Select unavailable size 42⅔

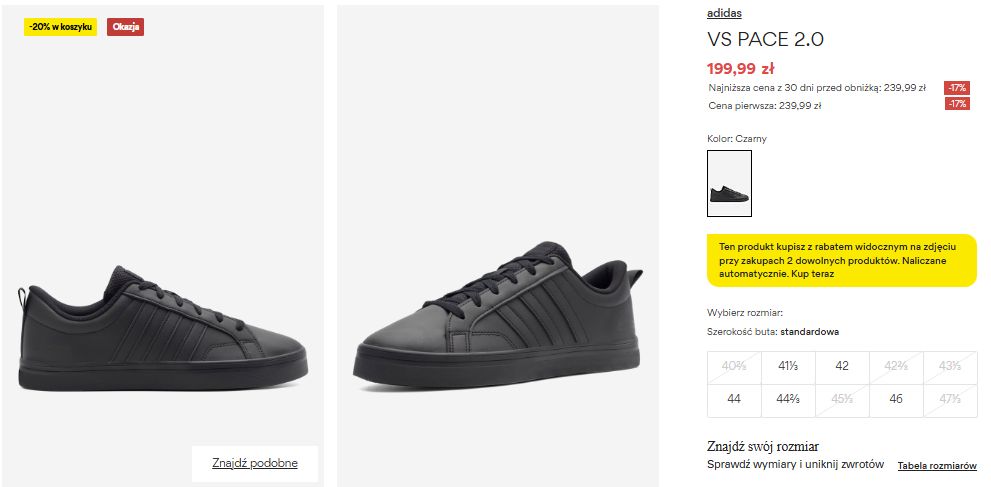pyautogui.click(x=896, y=366)
